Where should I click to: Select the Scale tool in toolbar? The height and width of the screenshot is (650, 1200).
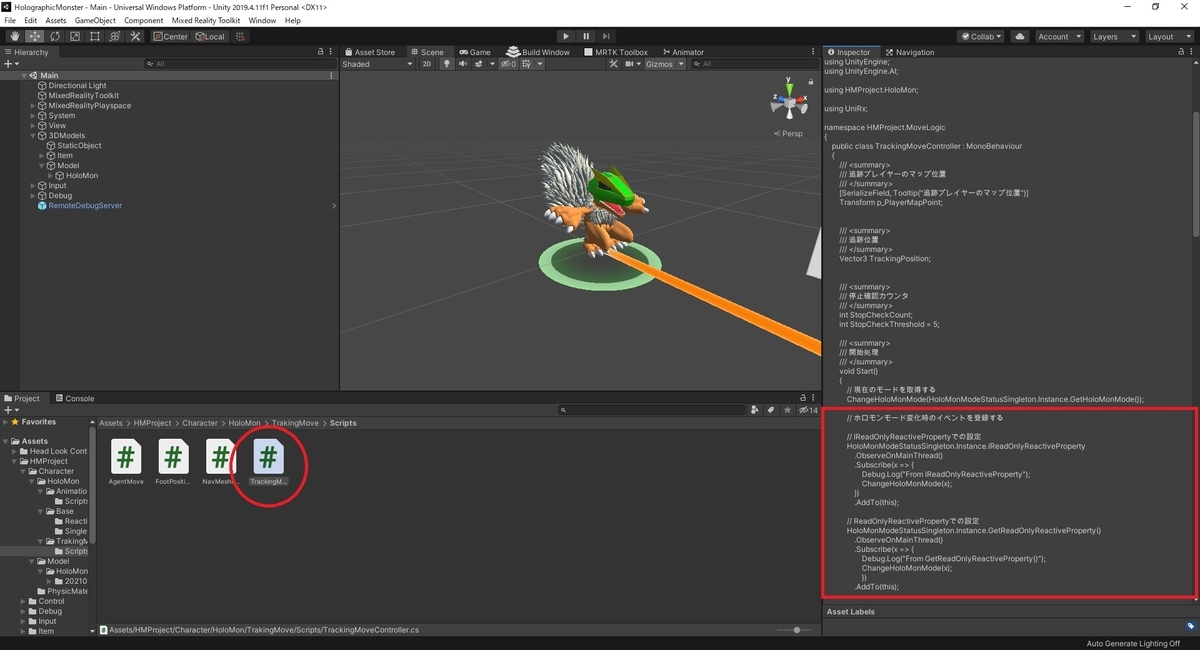74,36
